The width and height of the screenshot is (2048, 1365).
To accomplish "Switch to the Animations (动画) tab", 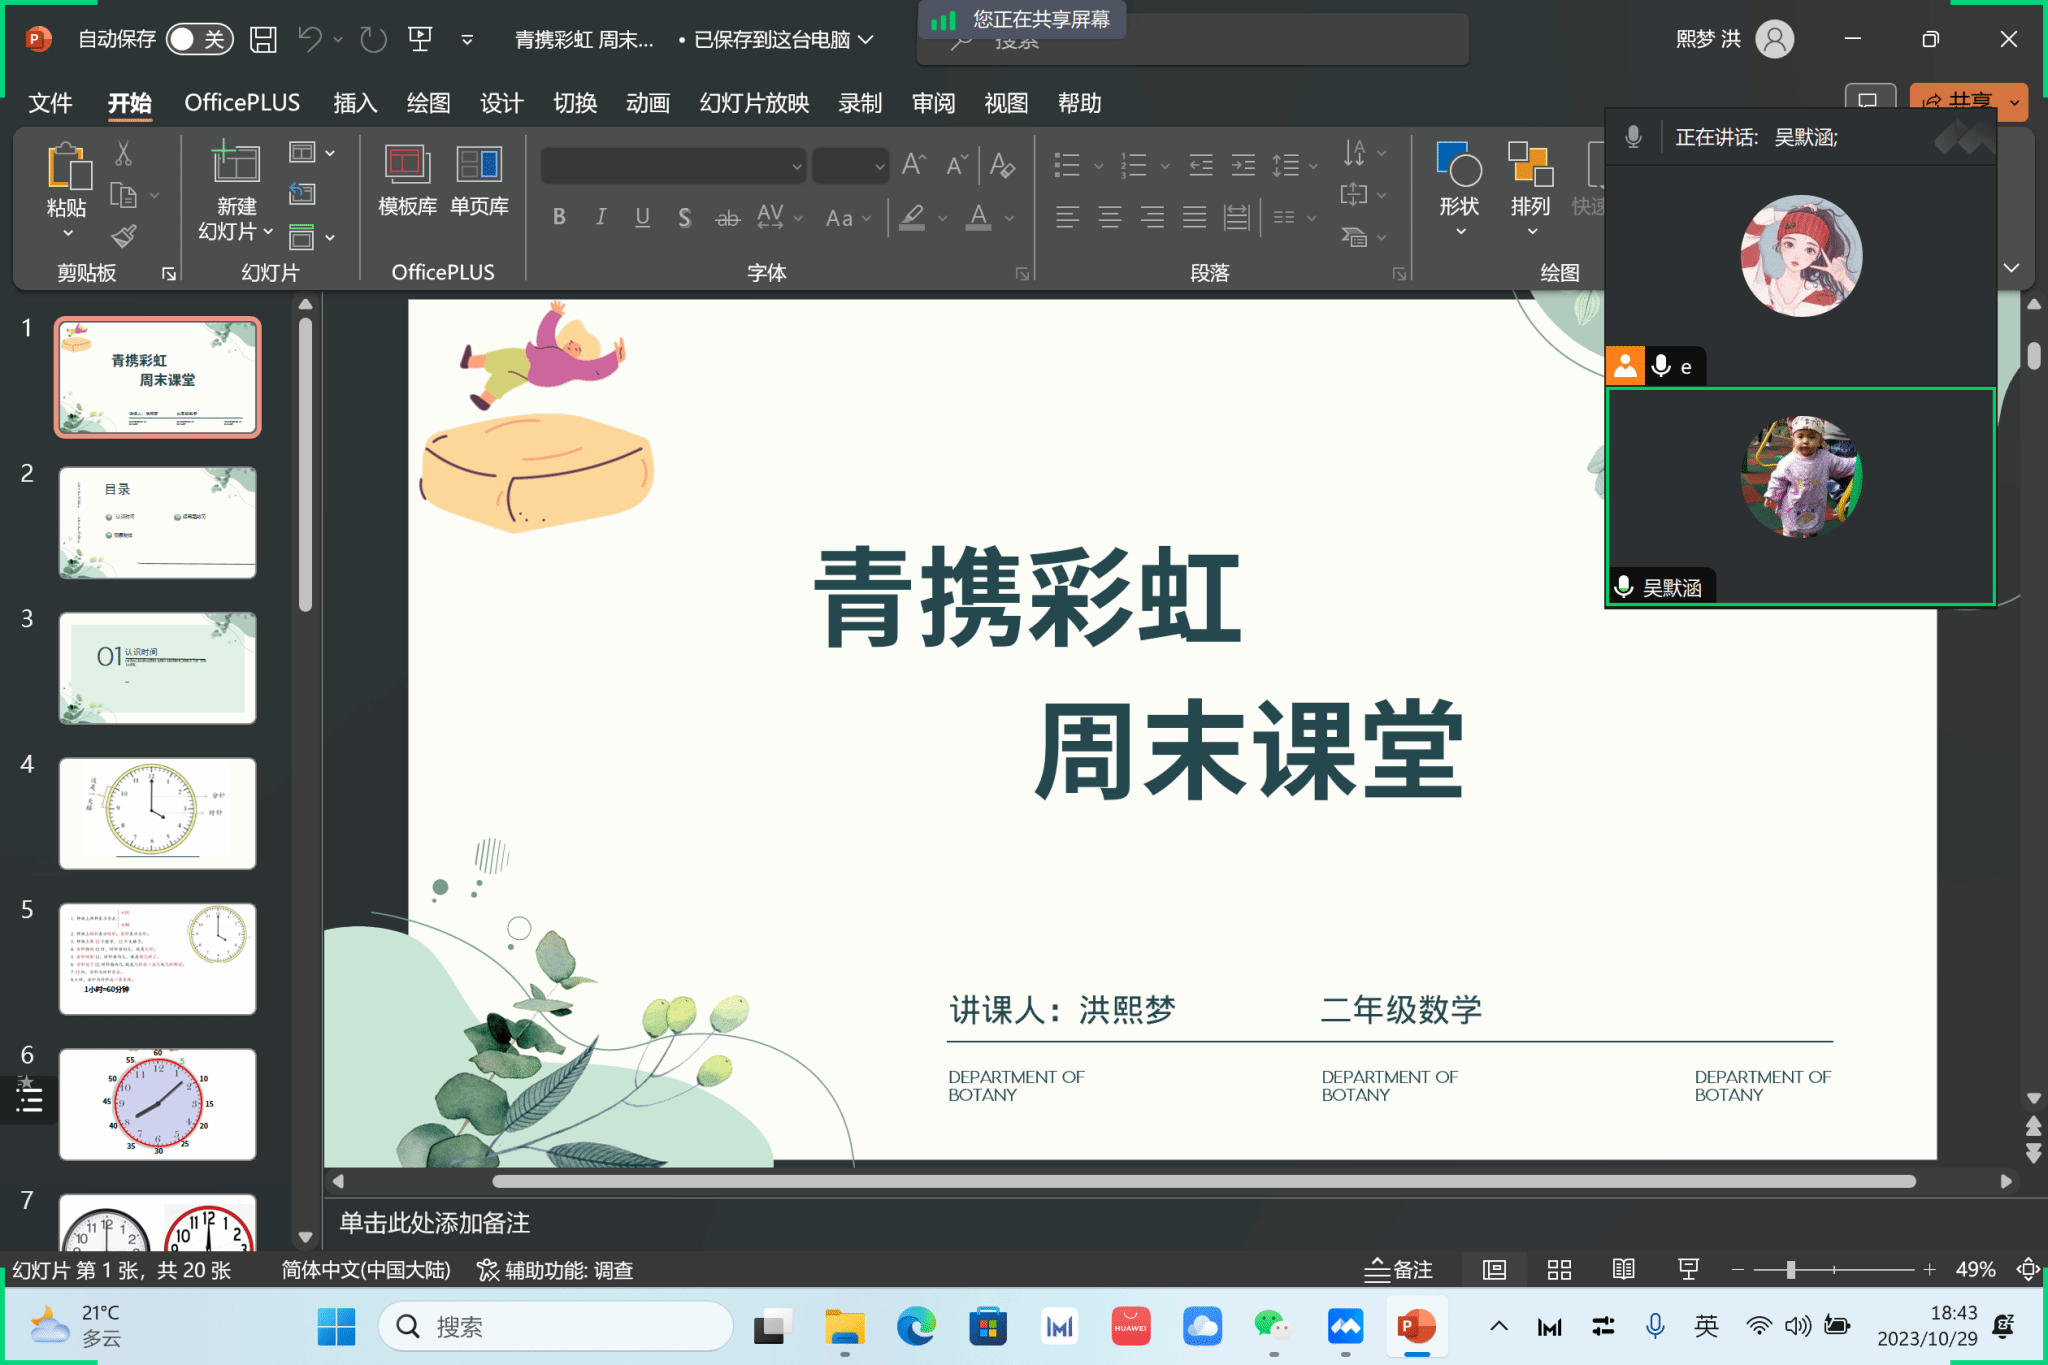I will (647, 103).
